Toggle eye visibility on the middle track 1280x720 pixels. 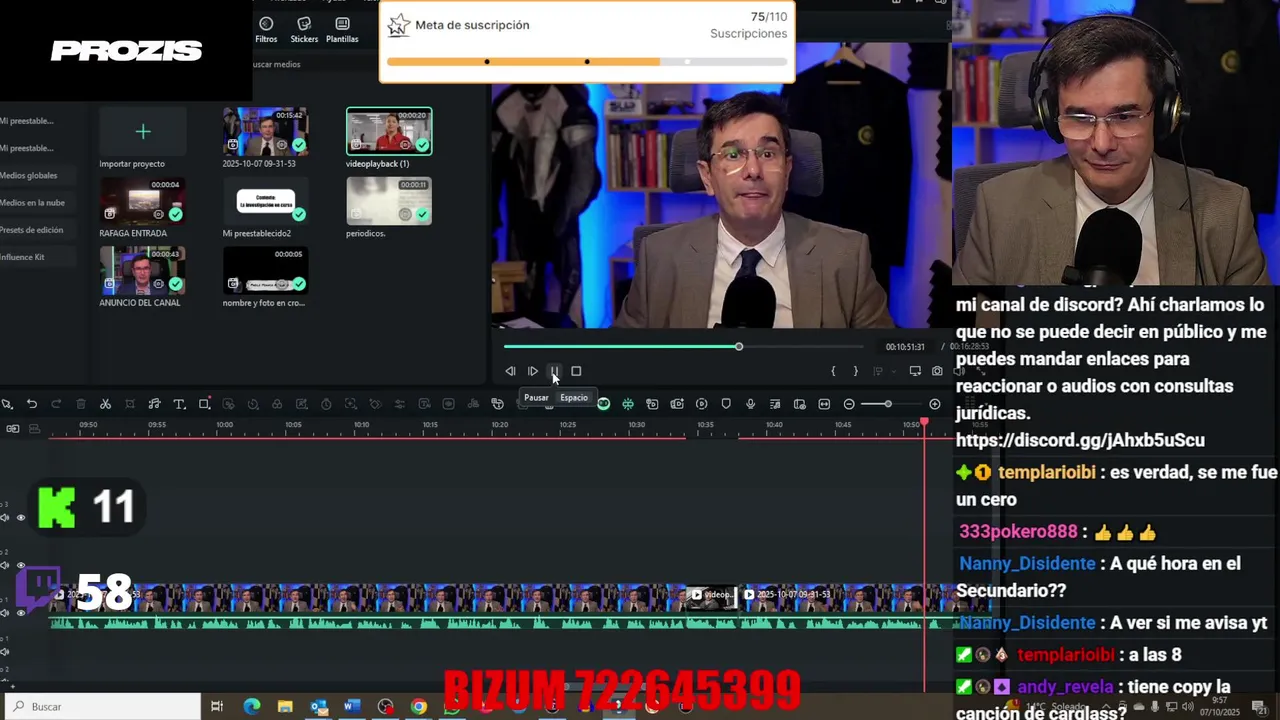coord(21,566)
